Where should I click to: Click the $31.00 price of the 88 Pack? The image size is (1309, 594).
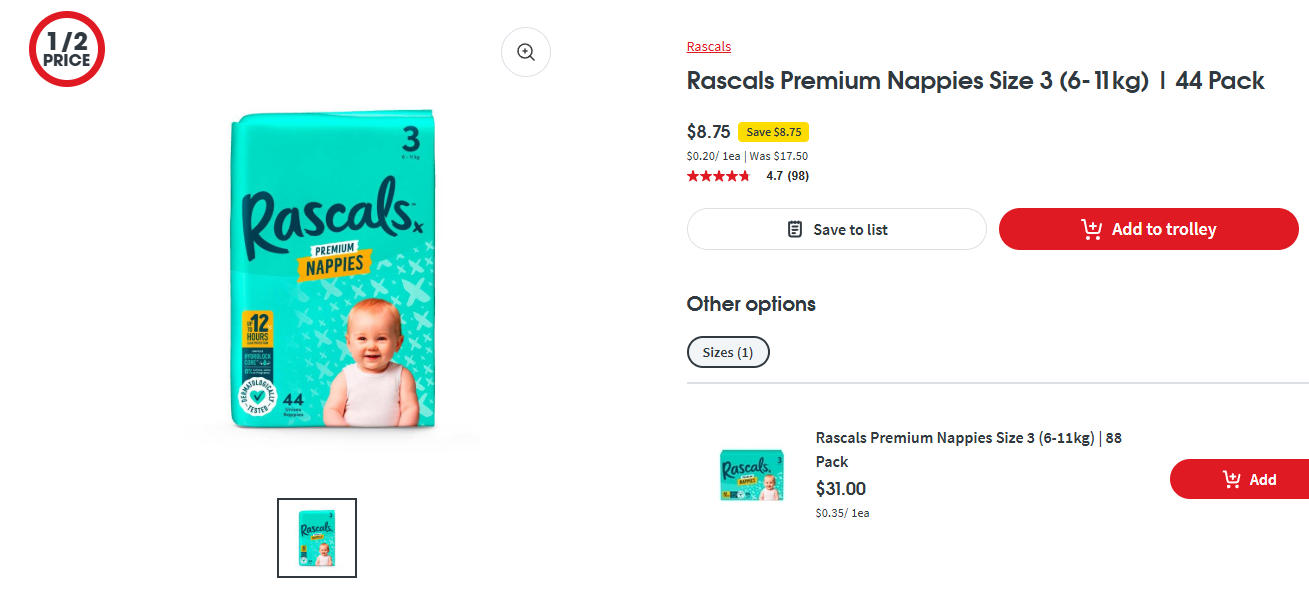(x=841, y=489)
